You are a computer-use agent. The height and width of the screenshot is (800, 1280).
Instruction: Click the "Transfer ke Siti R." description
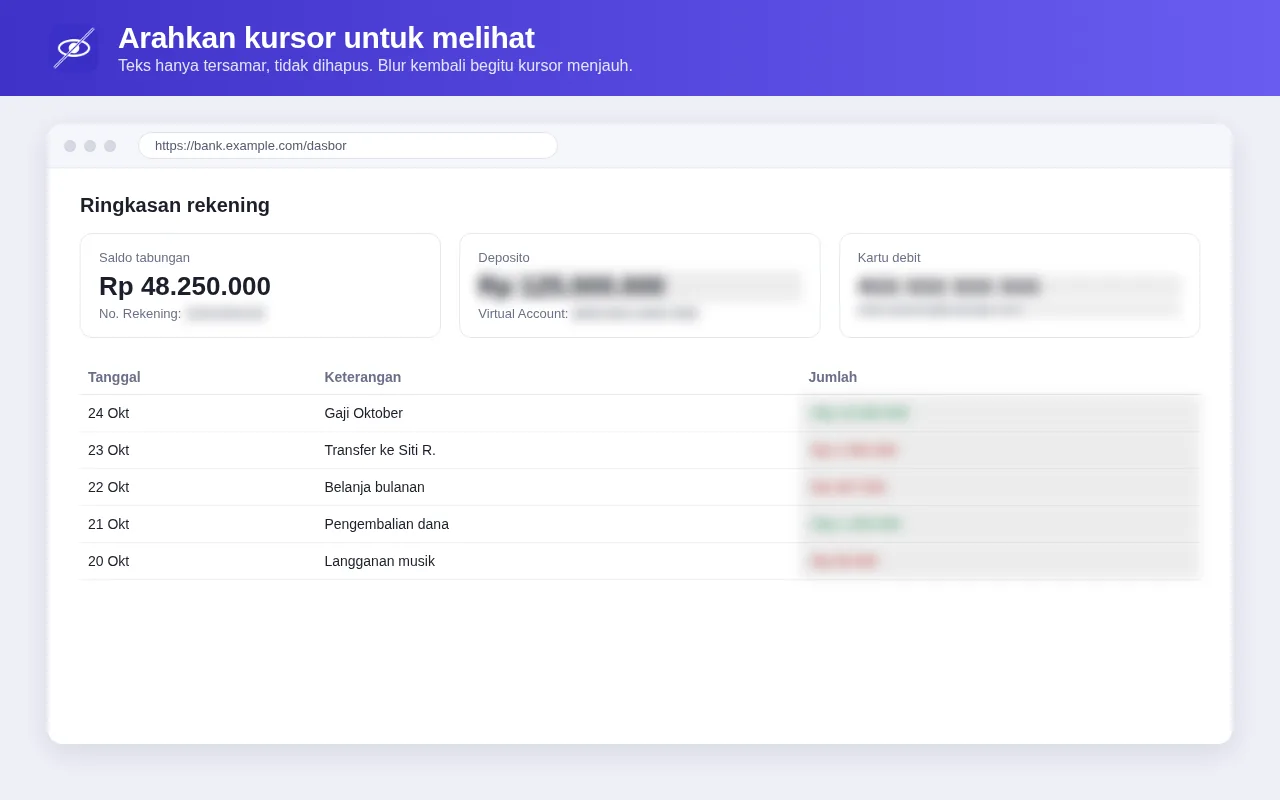(380, 450)
